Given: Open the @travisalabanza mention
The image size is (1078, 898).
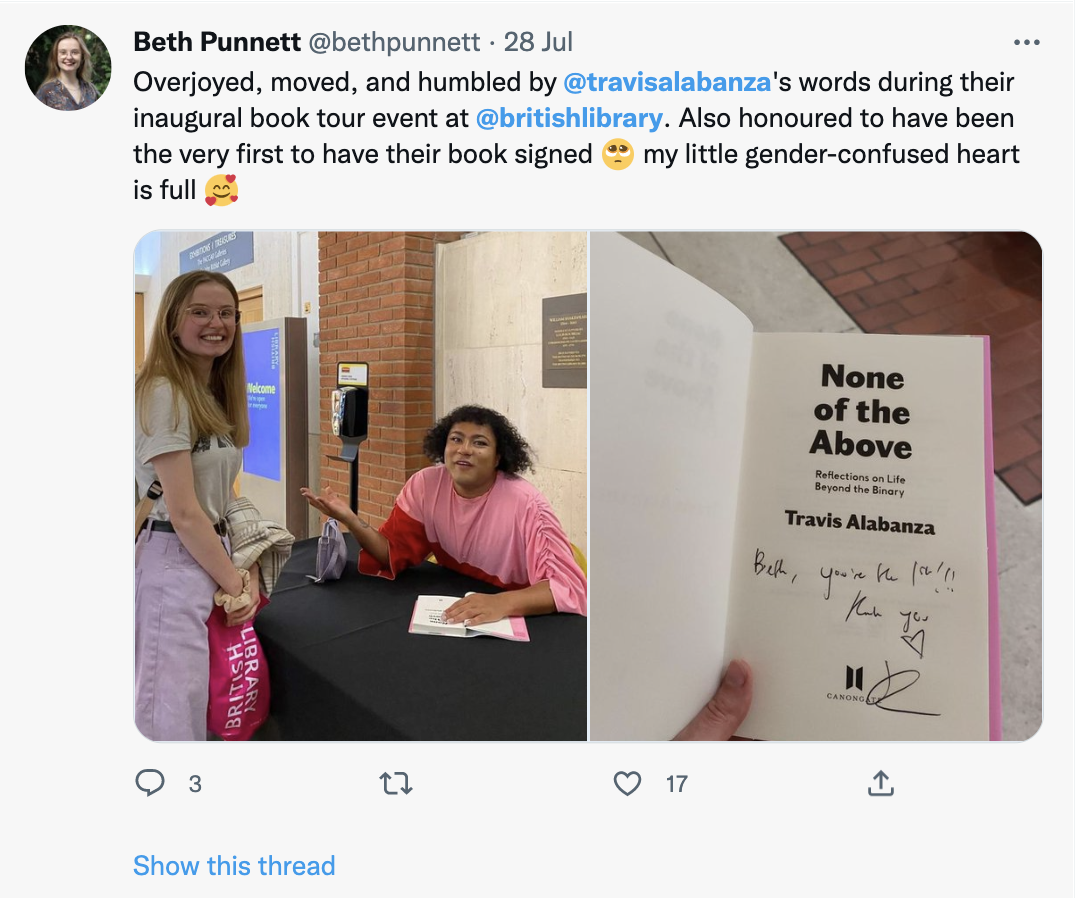Looking at the screenshot, I should (x=667, y=82).
